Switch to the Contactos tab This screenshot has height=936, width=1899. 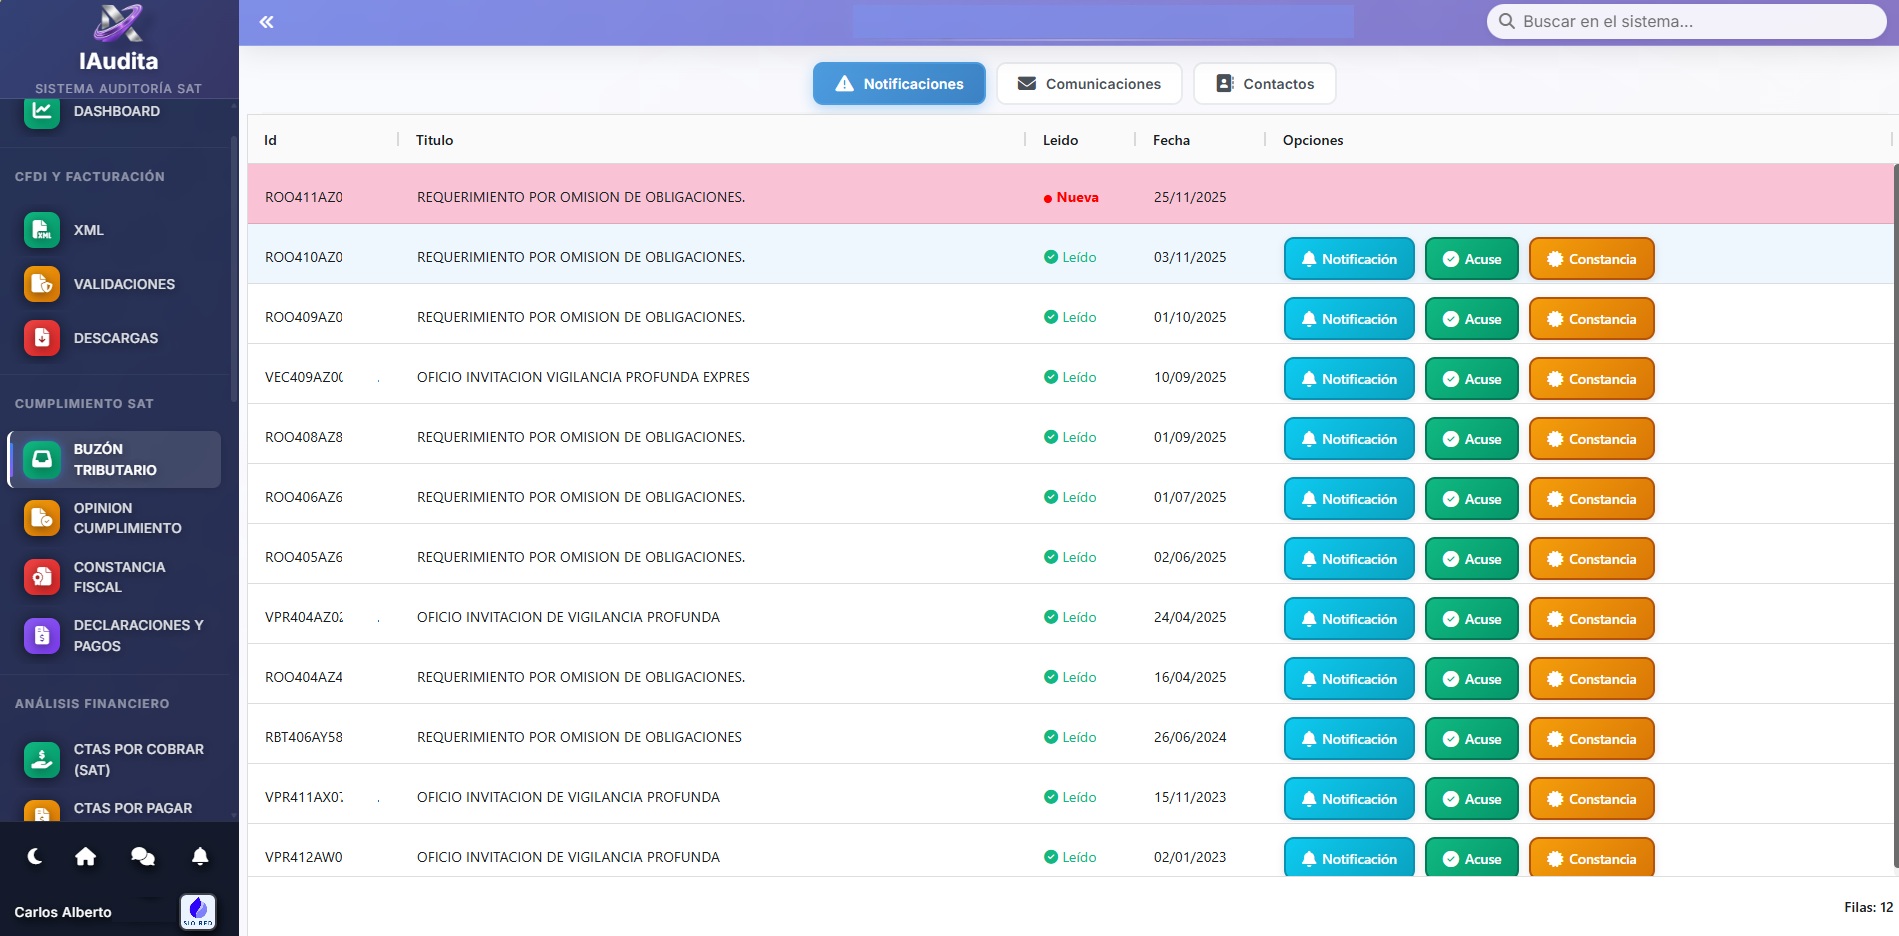[1264, 84]
